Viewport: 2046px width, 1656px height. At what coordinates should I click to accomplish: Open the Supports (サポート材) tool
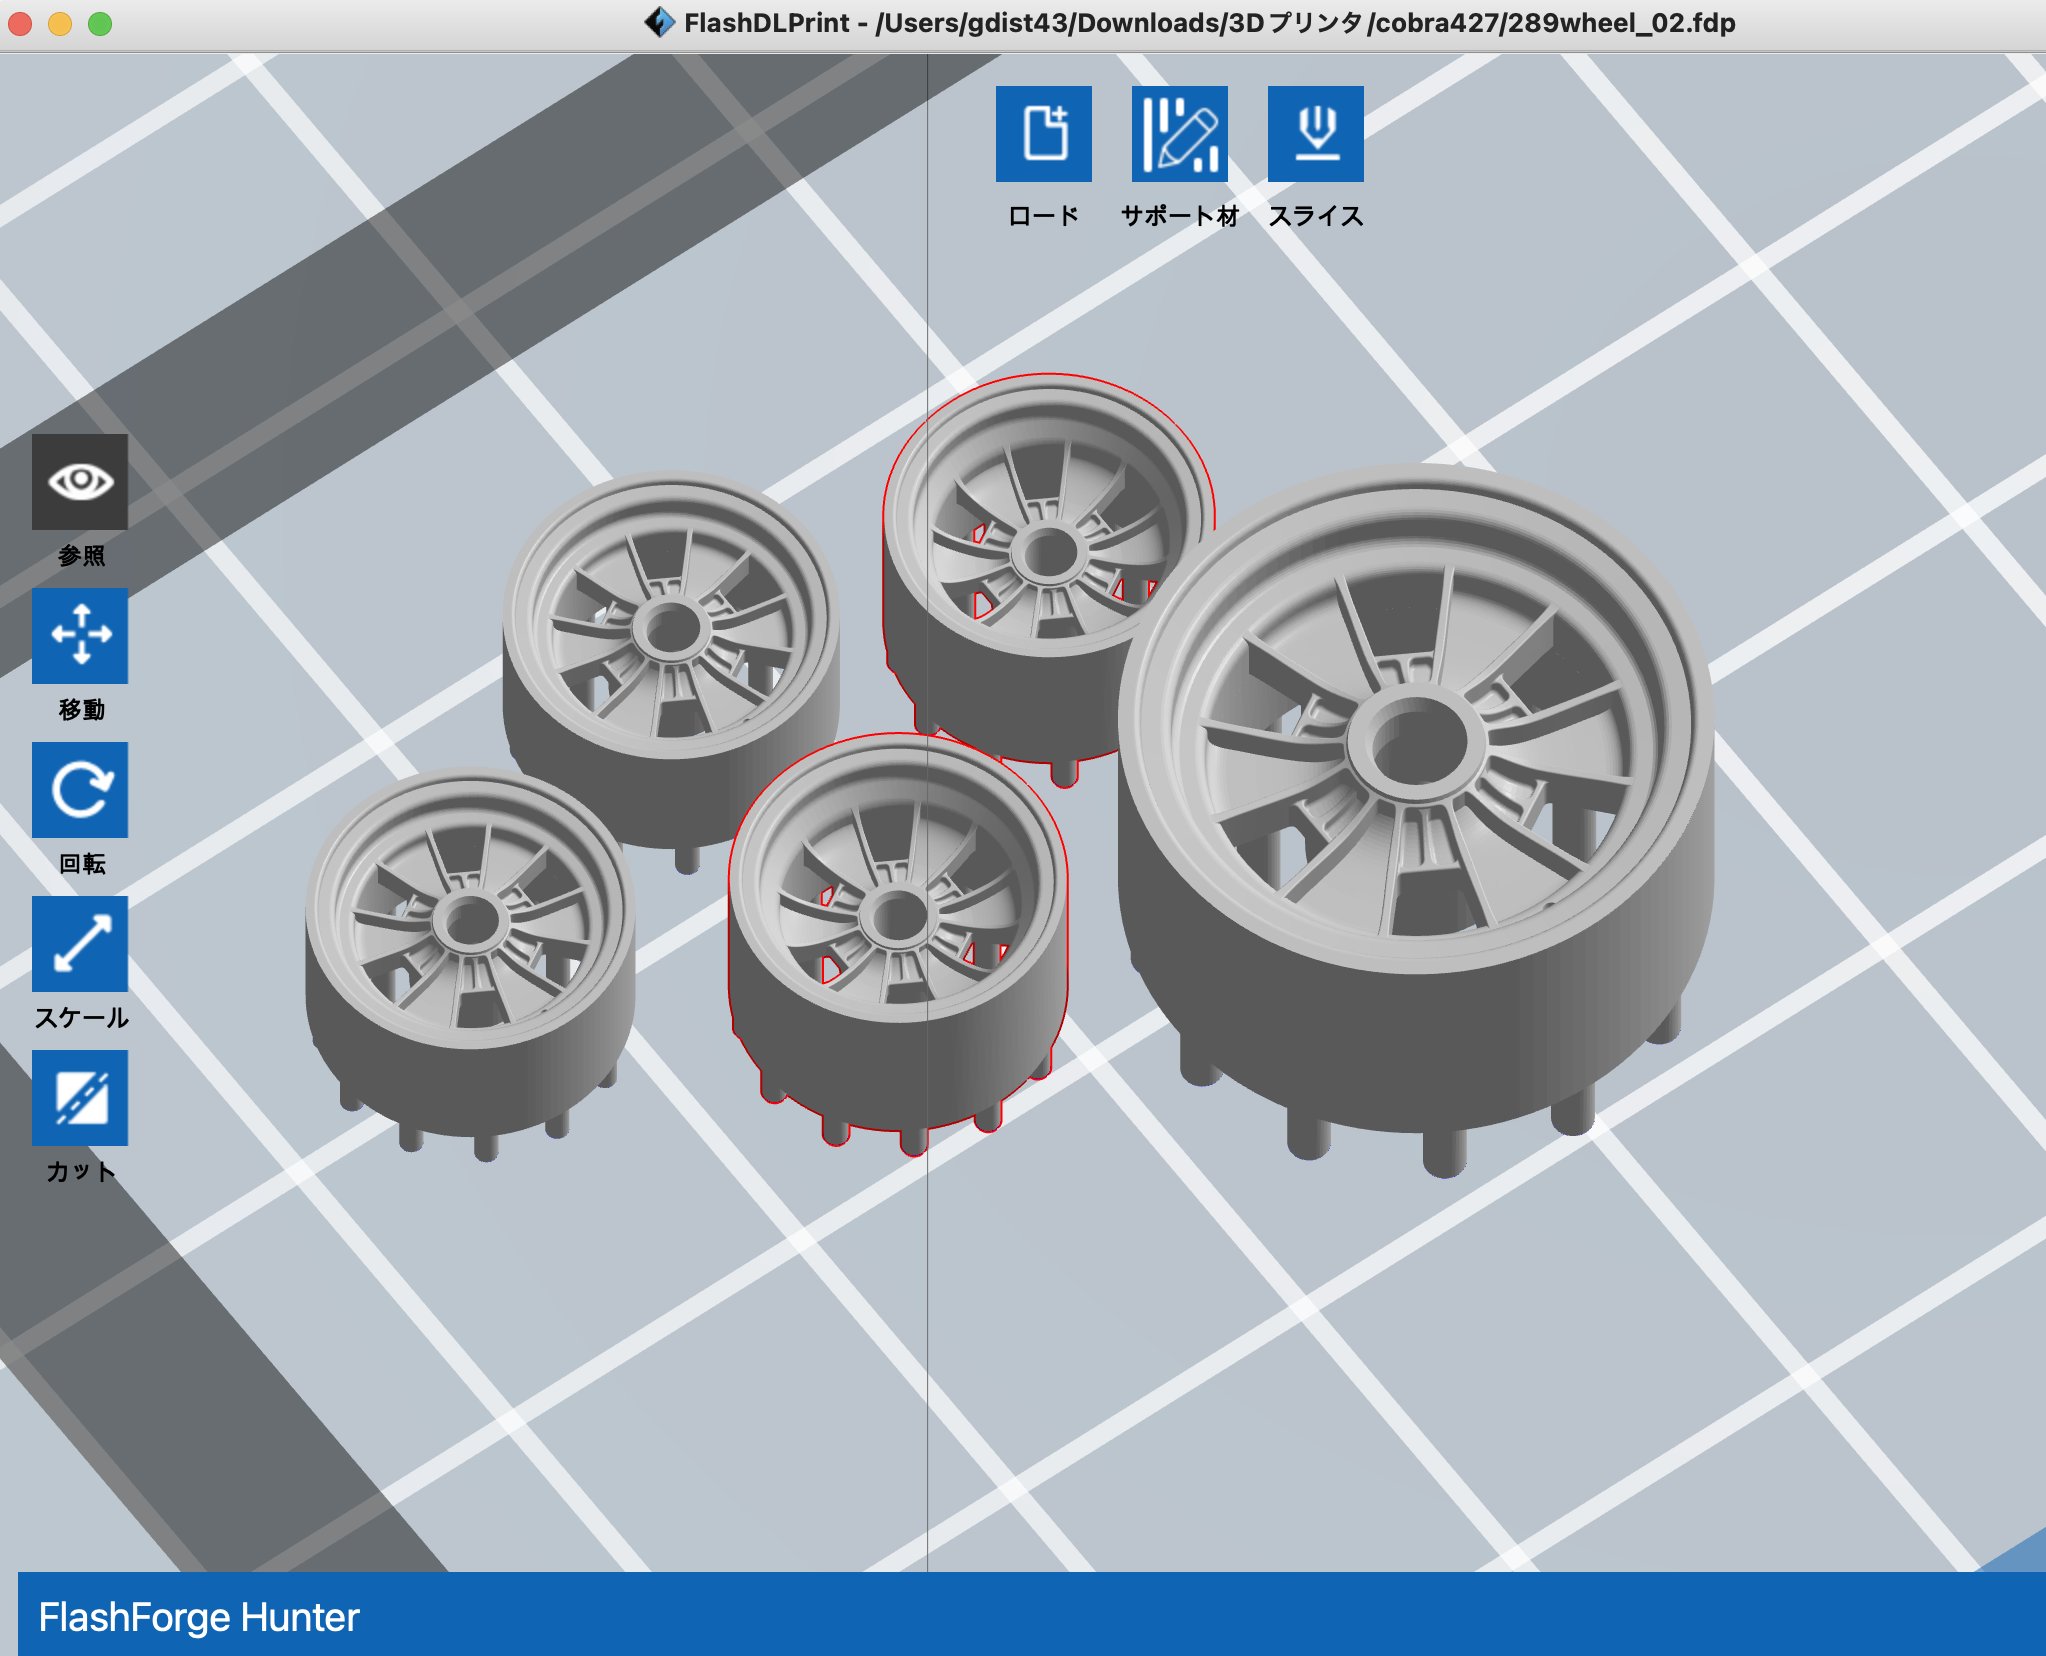click(1179, 134)
